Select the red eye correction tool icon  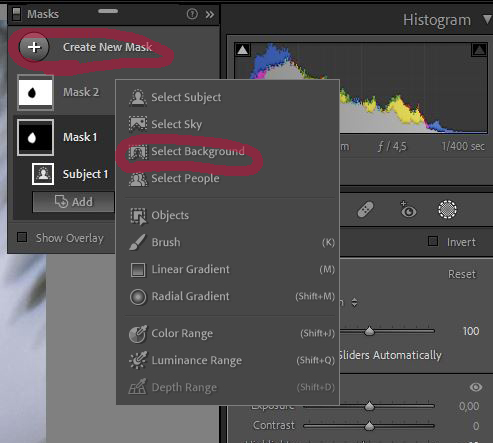click(x=408, y=210)
